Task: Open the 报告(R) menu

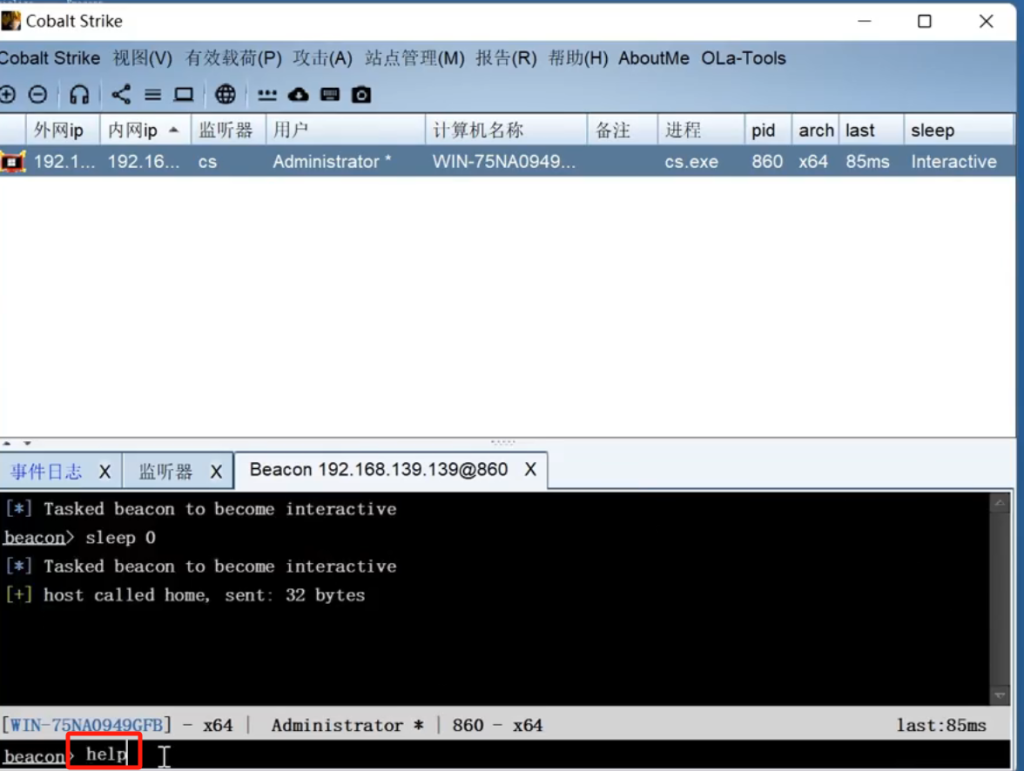Action: pyautogui.click(x=506, y=58)
